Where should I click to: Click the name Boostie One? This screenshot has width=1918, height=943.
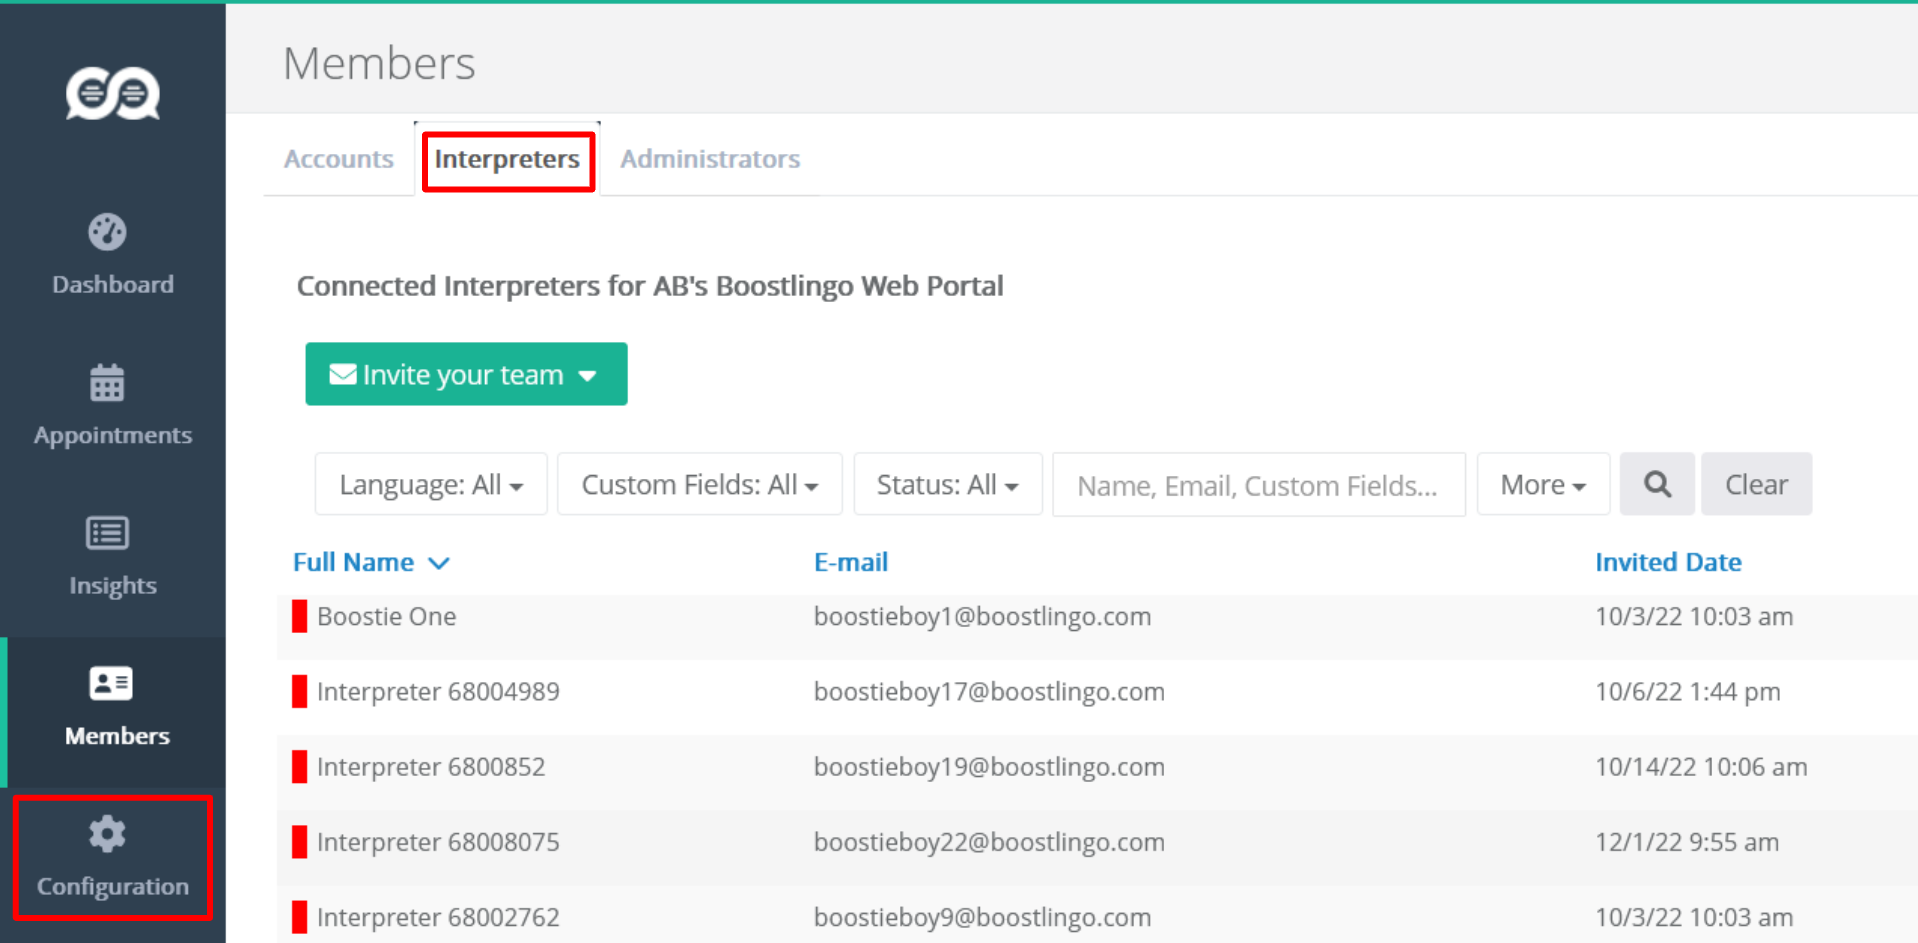[x=386, y=616]
